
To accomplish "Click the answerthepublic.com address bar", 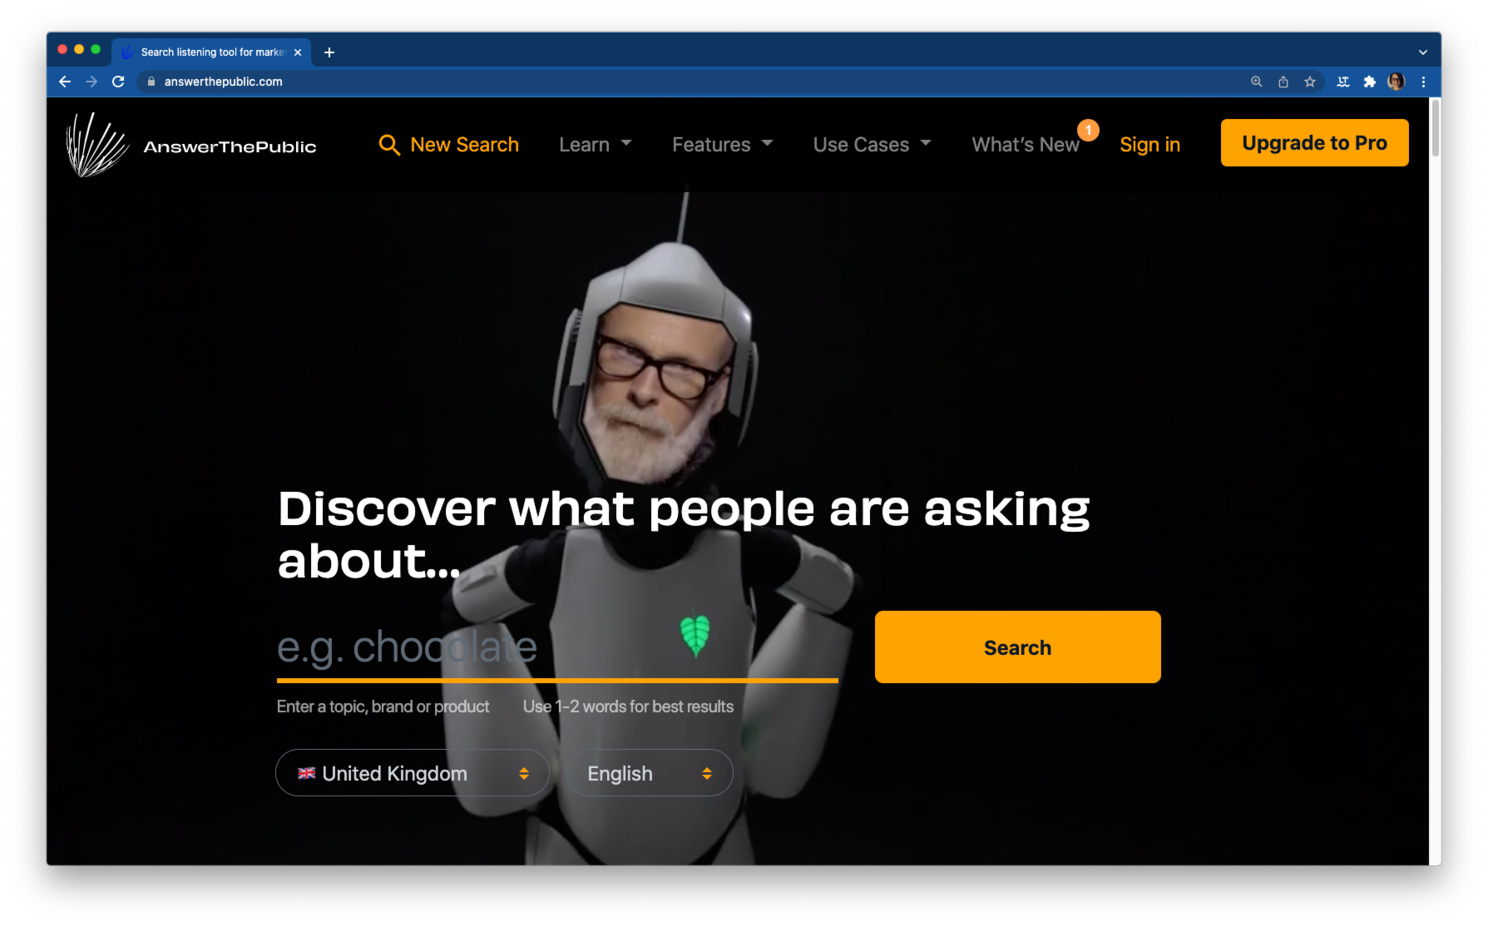I will click(x=690, y=82).
